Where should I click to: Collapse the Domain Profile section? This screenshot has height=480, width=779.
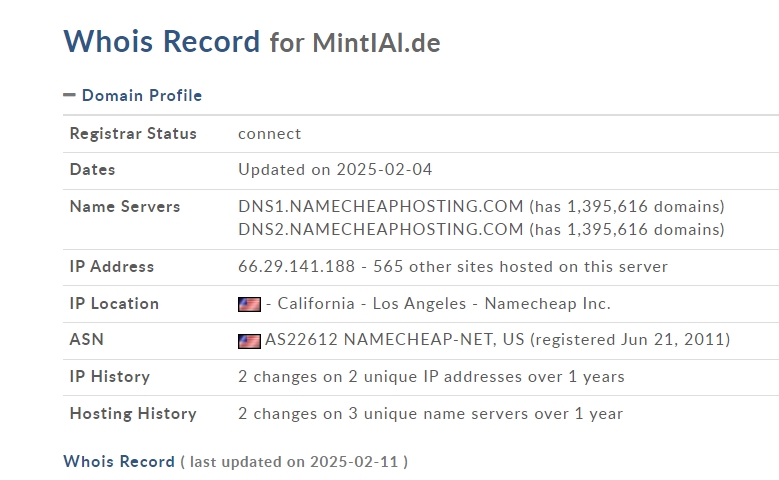pyautogui.click(x=142, y=95)
